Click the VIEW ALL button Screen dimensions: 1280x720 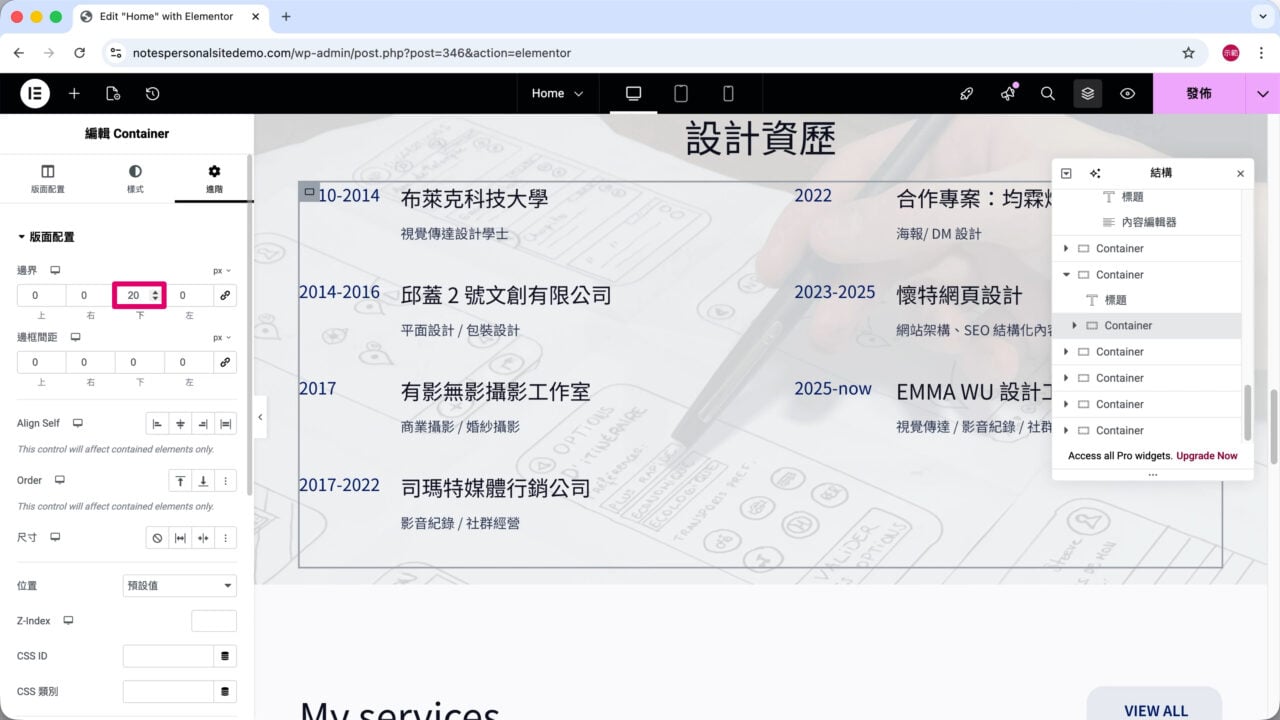1155,704
